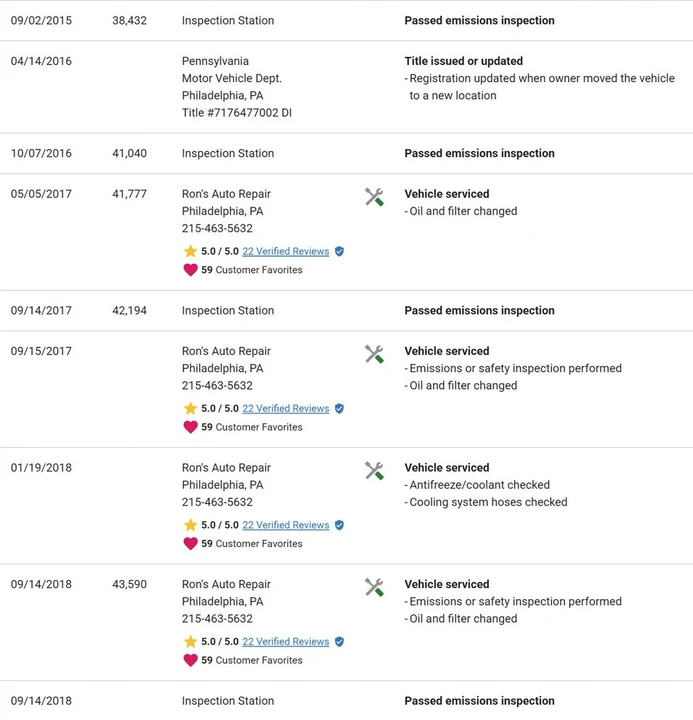Click the Title #7176477002 DI text
Image resolution: width=693 pixels, height=720 pixels.
point(237,113)
